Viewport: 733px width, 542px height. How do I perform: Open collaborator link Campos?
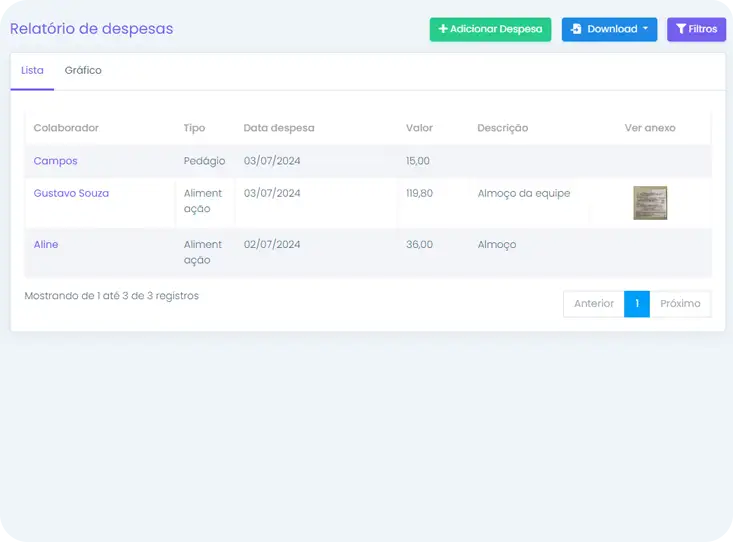tap(55, 161)
